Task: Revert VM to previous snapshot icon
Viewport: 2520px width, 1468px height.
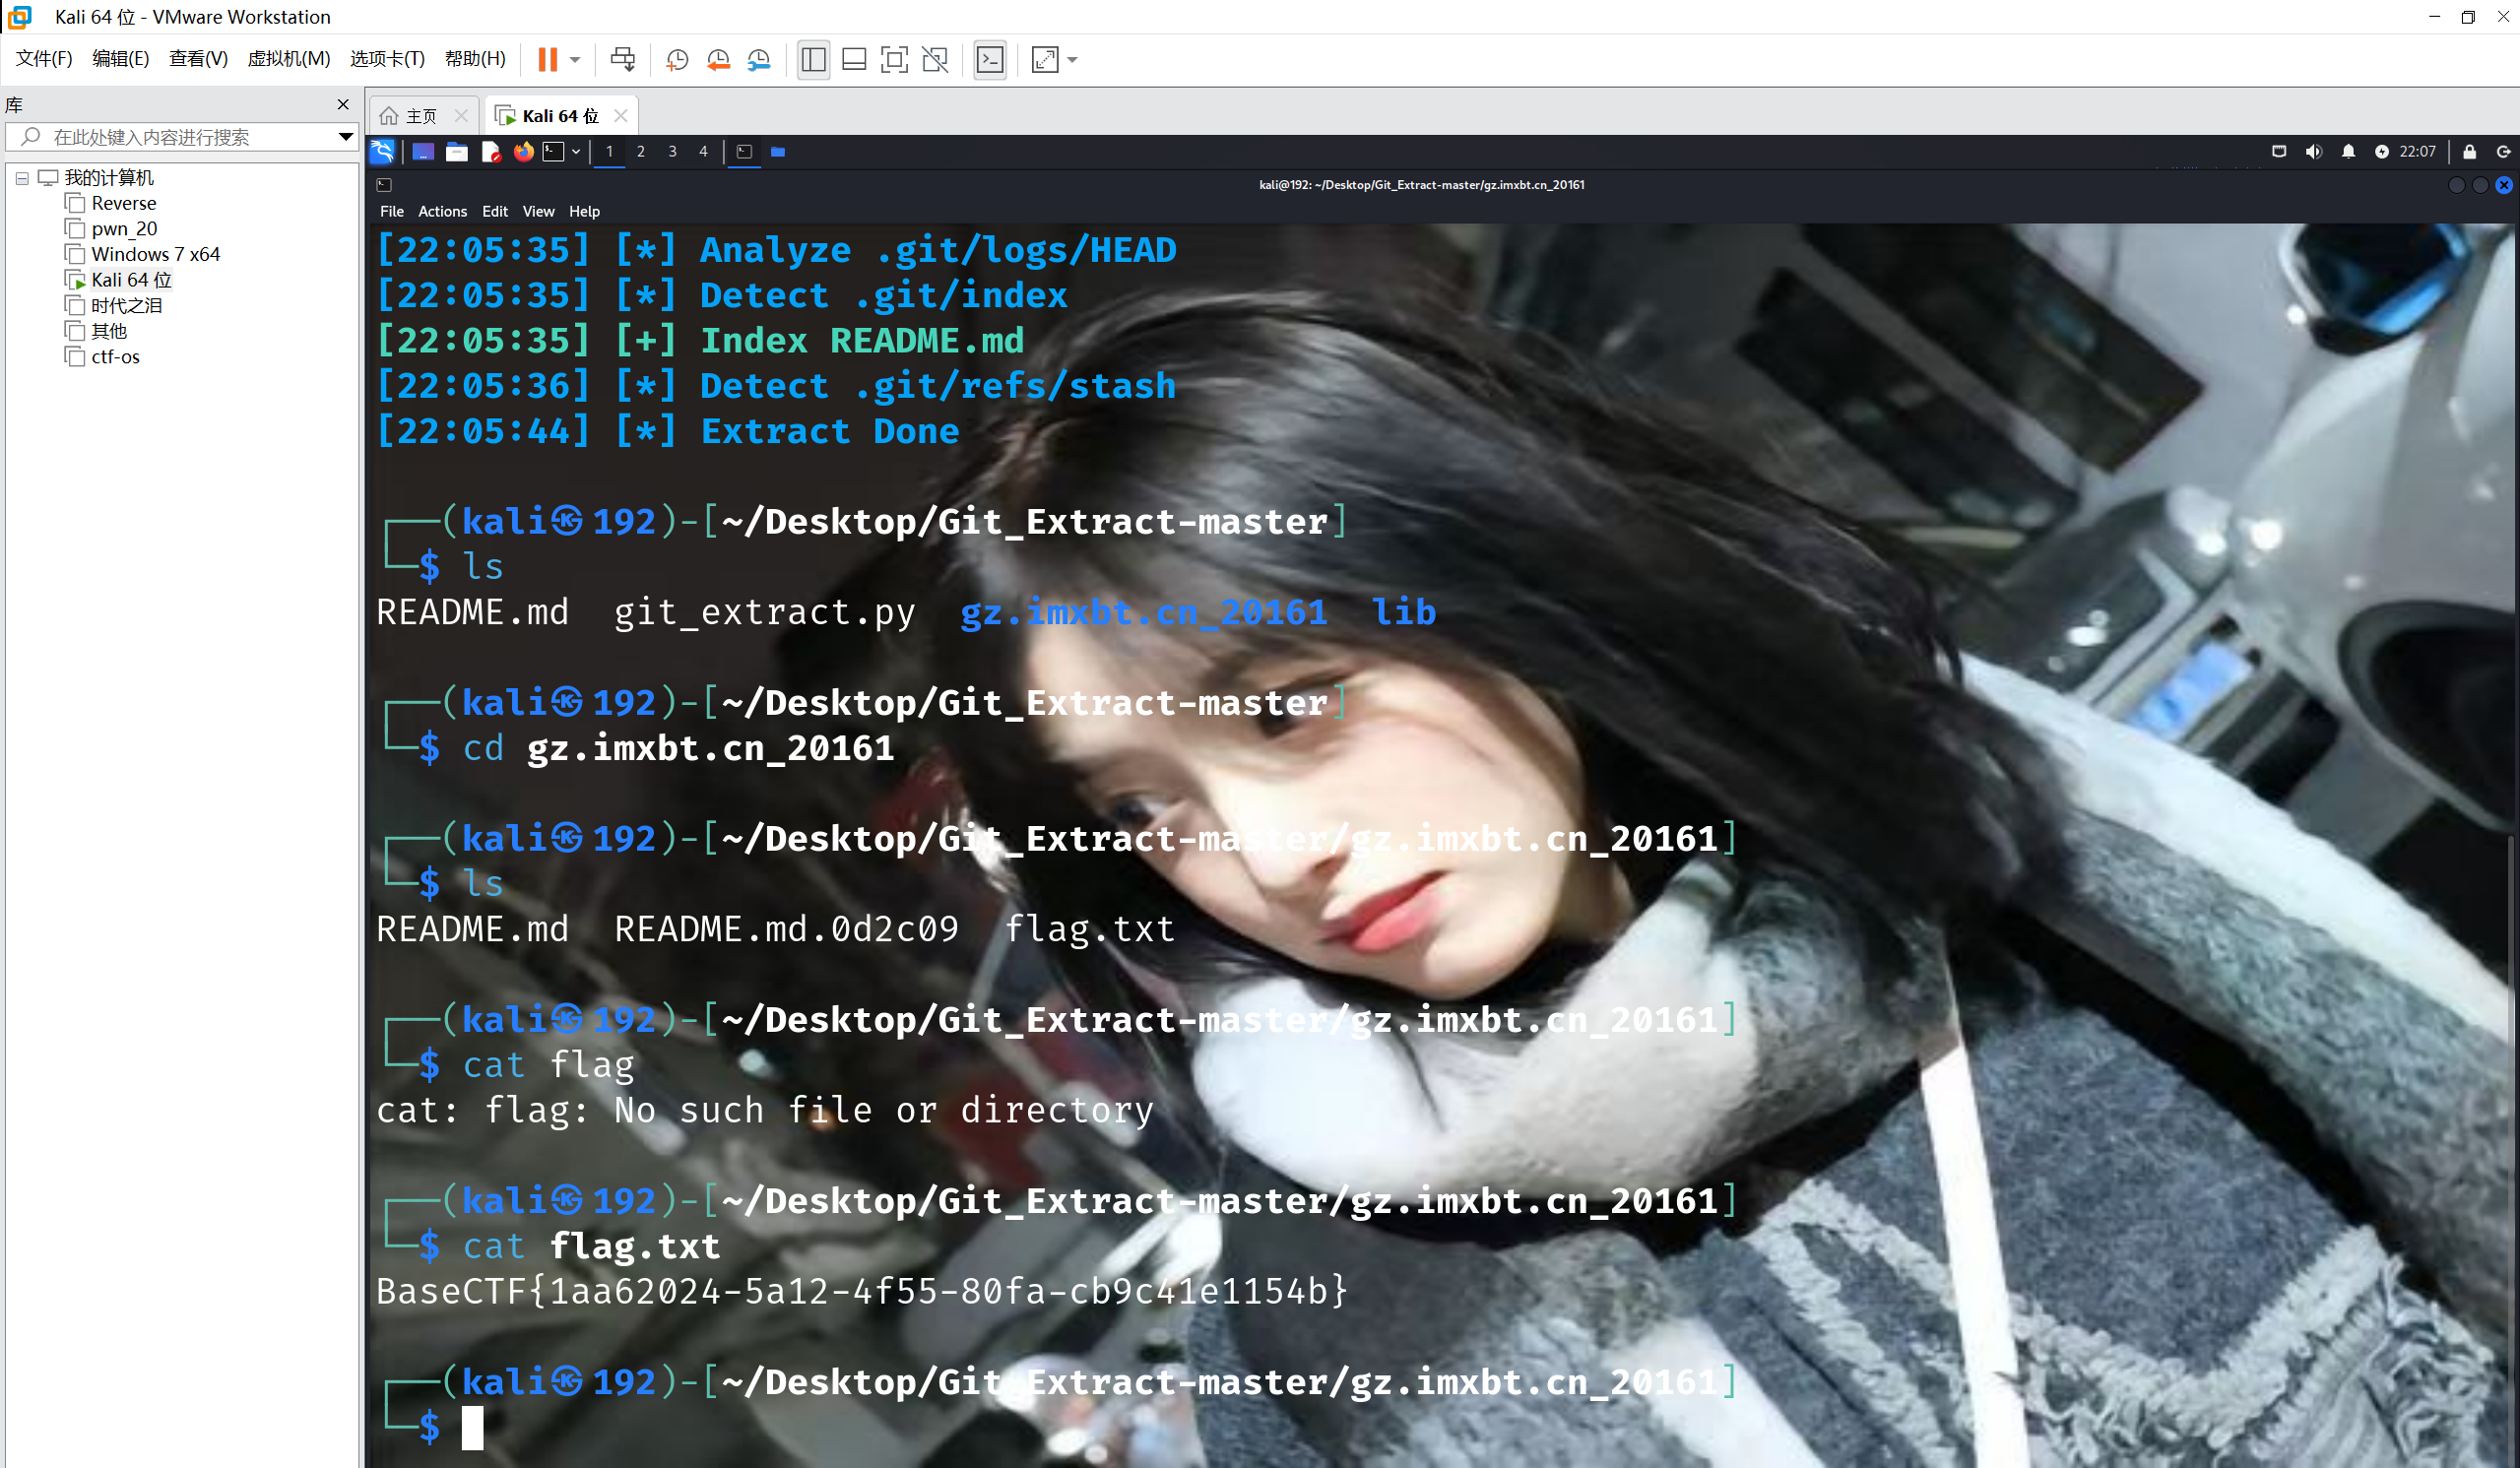Action: coord(718,60)
